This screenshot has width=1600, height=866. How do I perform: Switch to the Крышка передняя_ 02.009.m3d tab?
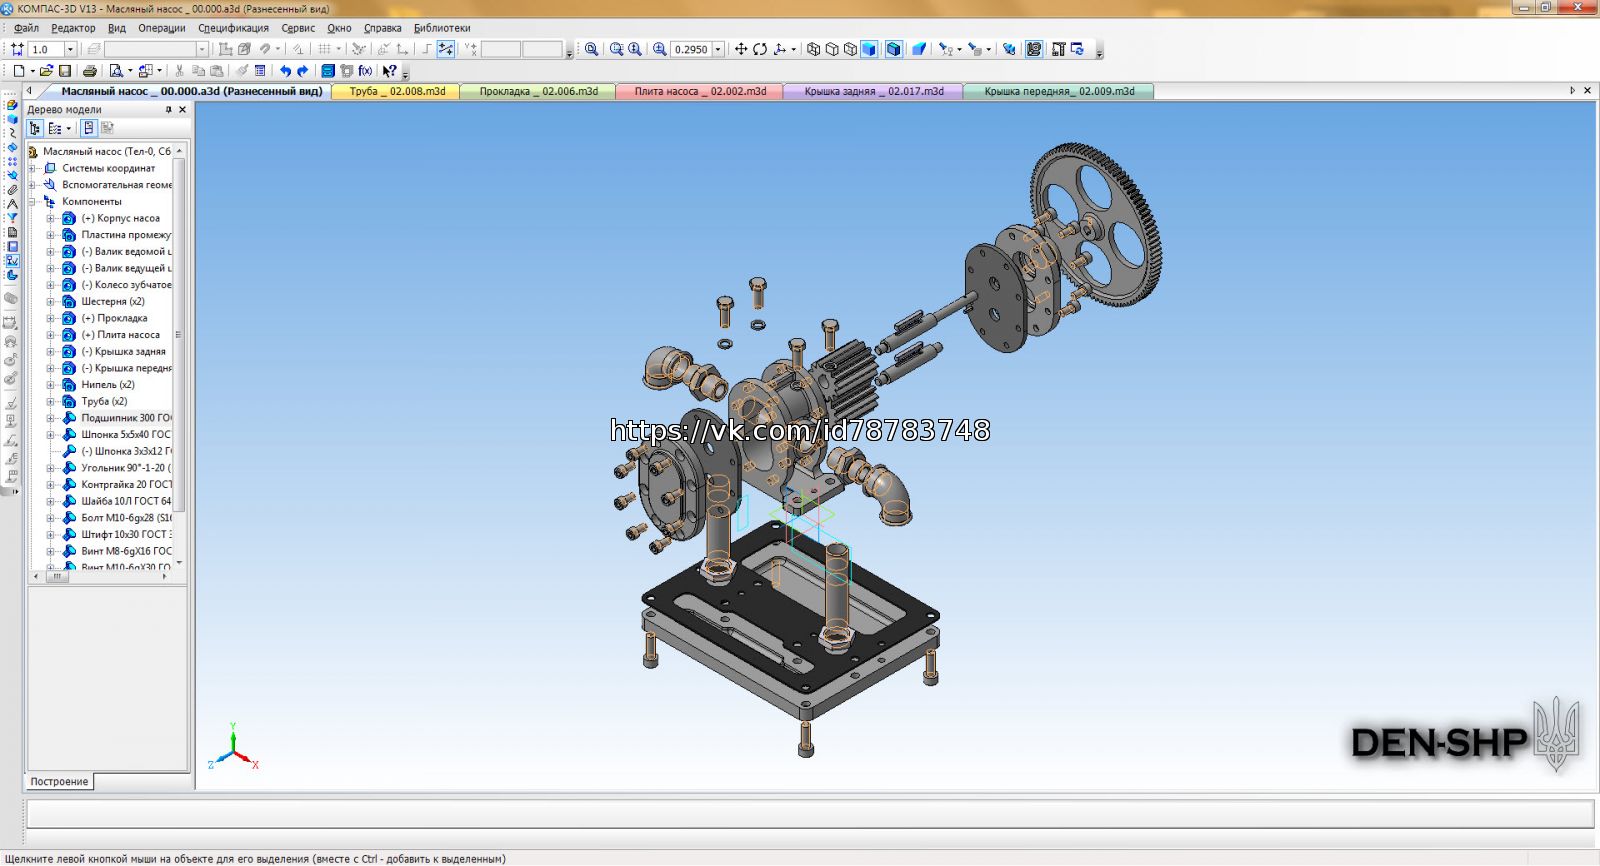point(1058,91)
